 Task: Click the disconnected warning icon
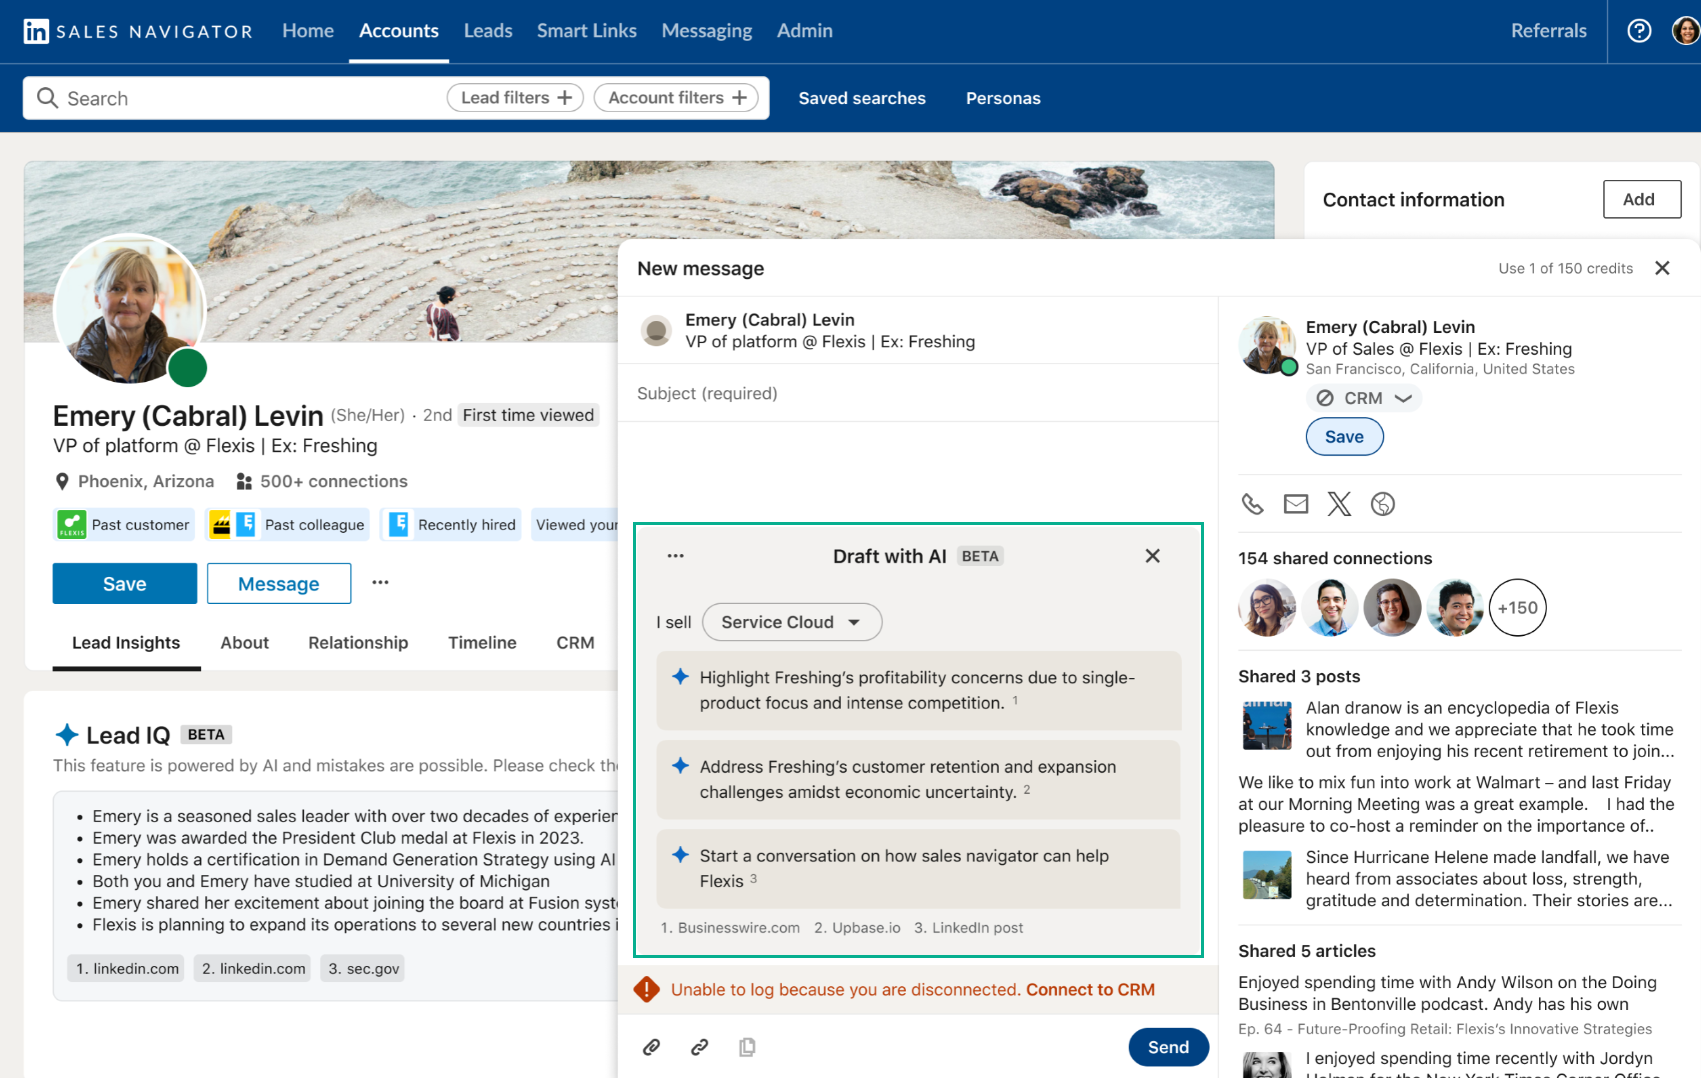tap(647, 990)
